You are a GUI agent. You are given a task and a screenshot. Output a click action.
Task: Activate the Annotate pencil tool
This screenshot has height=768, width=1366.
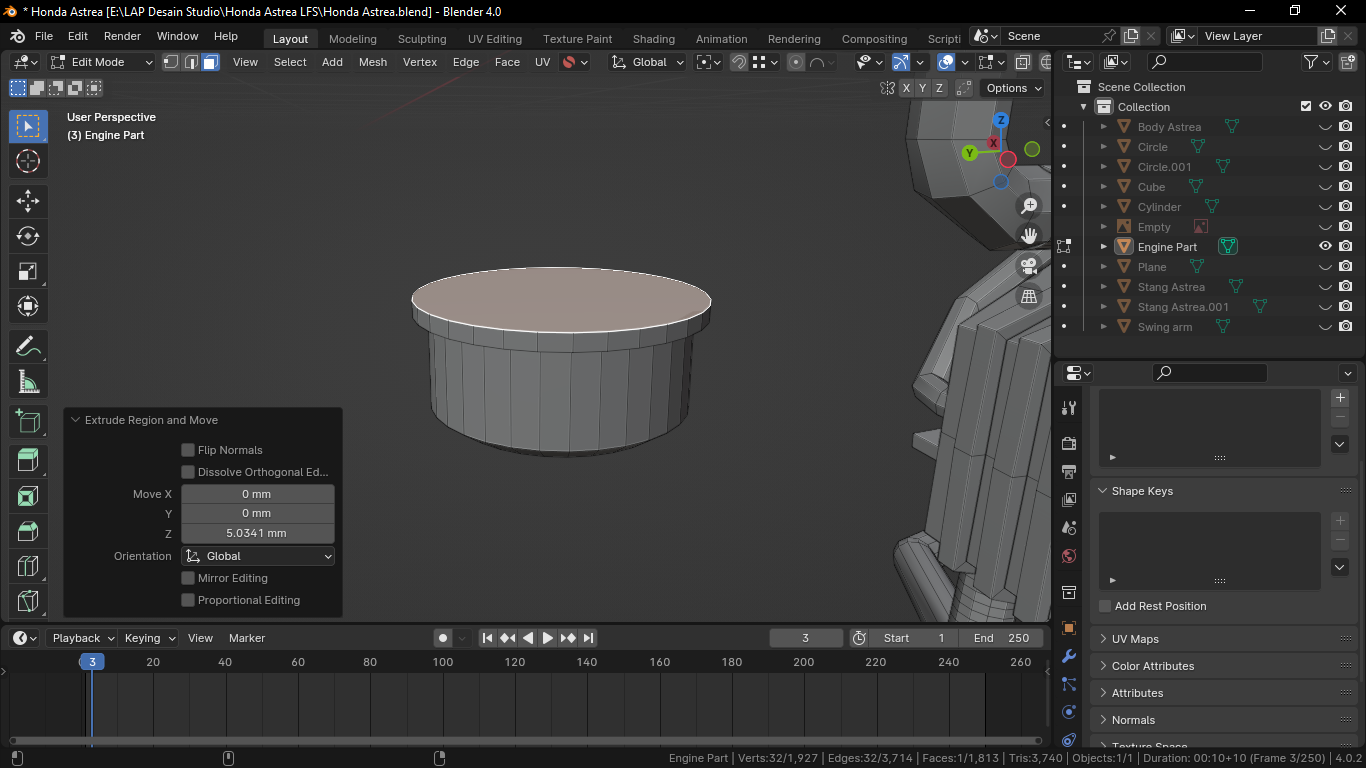28,347
